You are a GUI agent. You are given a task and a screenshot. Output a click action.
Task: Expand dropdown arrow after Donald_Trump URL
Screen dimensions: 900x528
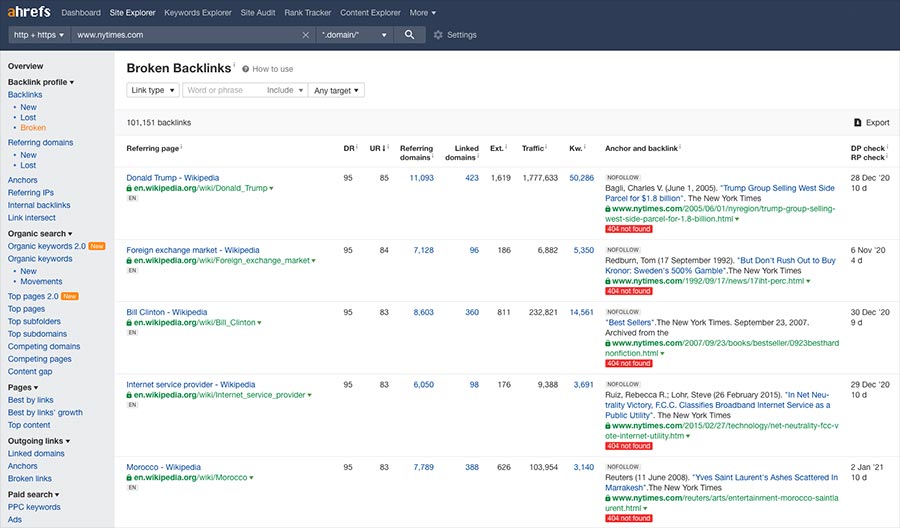(x=271, y=188)
